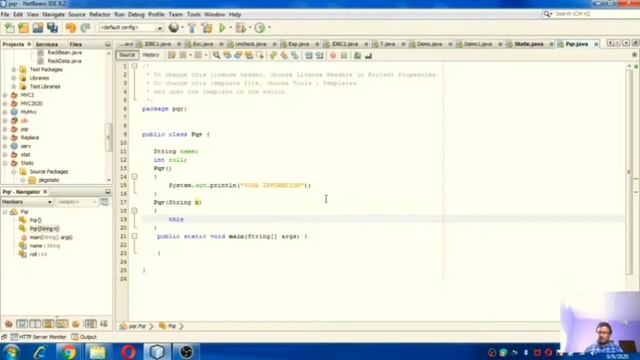The image size is (640, 360).
Task: Click the Stop Macro Recording icon
Action: 344,55
